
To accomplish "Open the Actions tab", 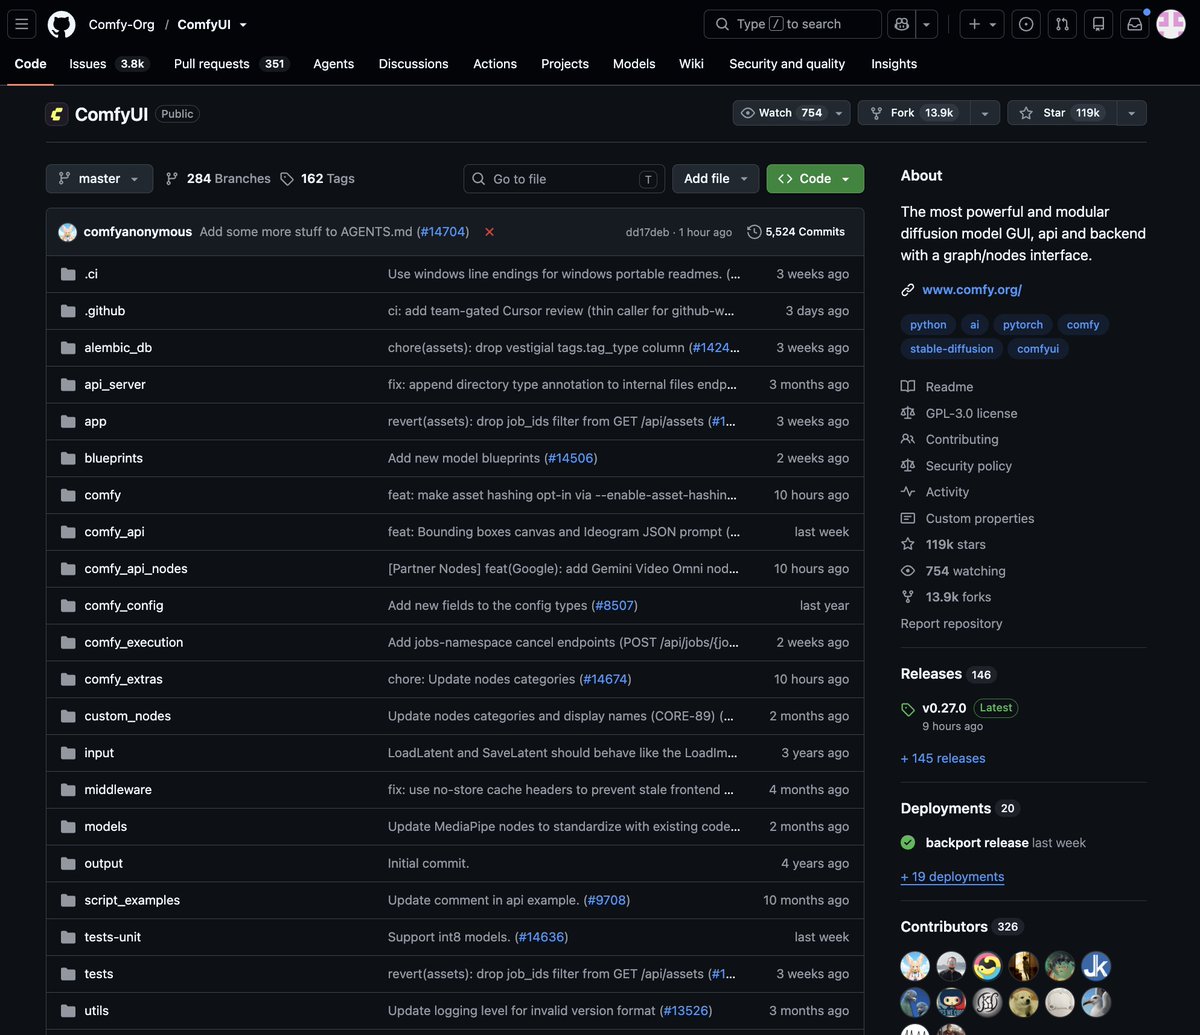I will click(x=495, y=64).
